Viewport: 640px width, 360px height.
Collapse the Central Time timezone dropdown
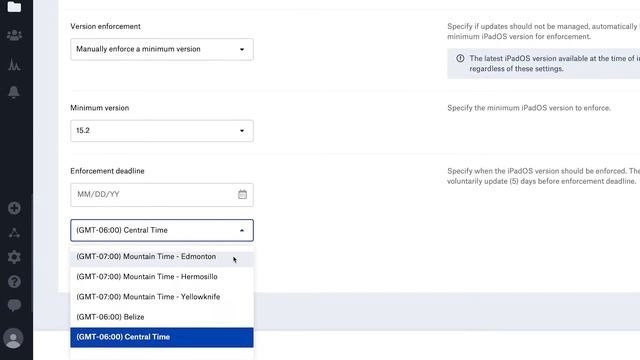[162, 230]
